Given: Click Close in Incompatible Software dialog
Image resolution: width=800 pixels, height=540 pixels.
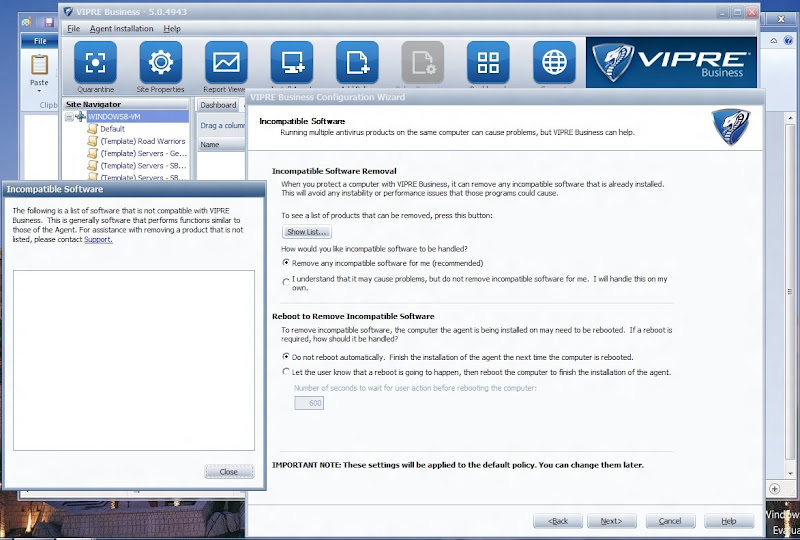Looking at the screenshot, I should [229, 472].
